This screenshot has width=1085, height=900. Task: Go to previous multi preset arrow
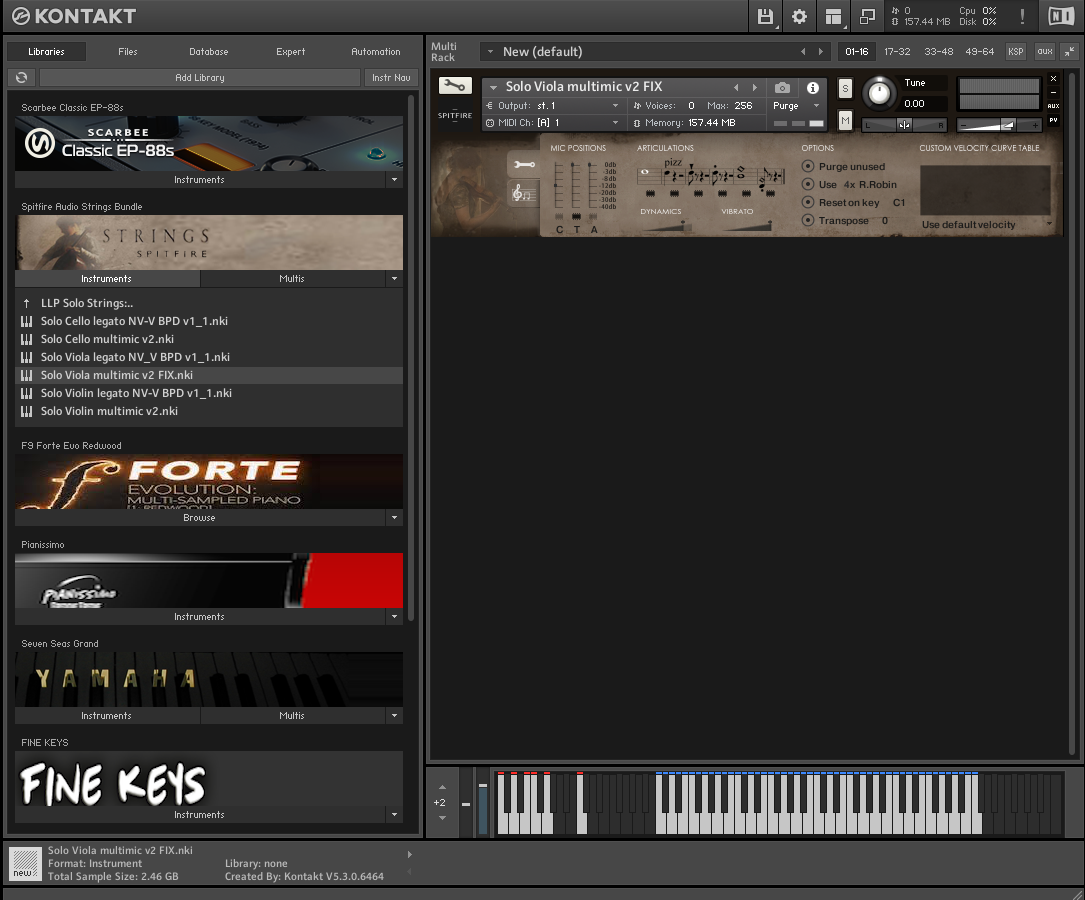(803, 51)
